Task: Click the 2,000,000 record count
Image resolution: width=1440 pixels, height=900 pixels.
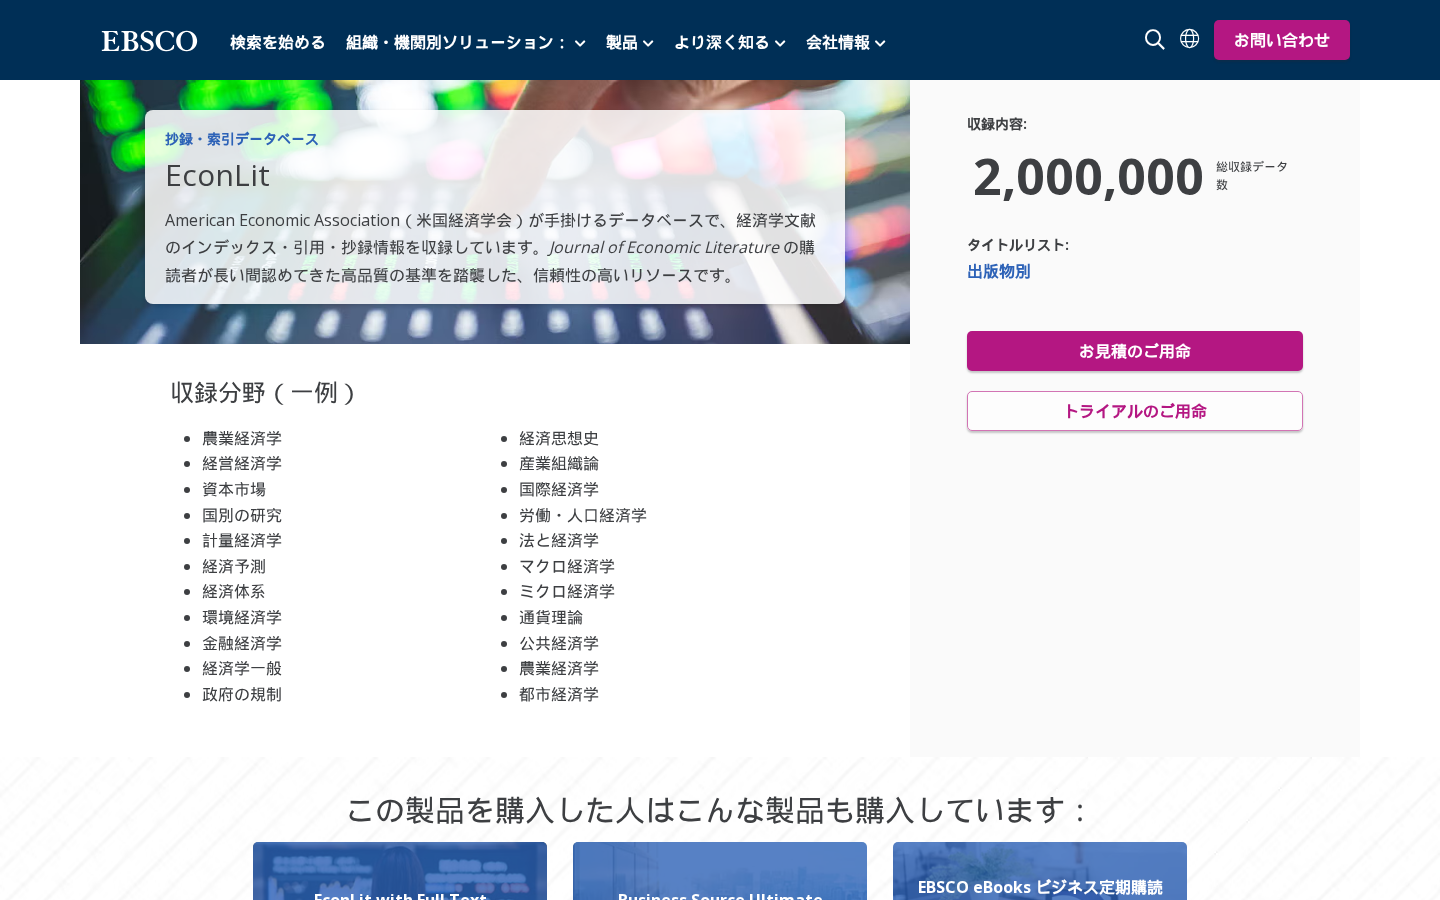Action: [x=1088, y=177]
